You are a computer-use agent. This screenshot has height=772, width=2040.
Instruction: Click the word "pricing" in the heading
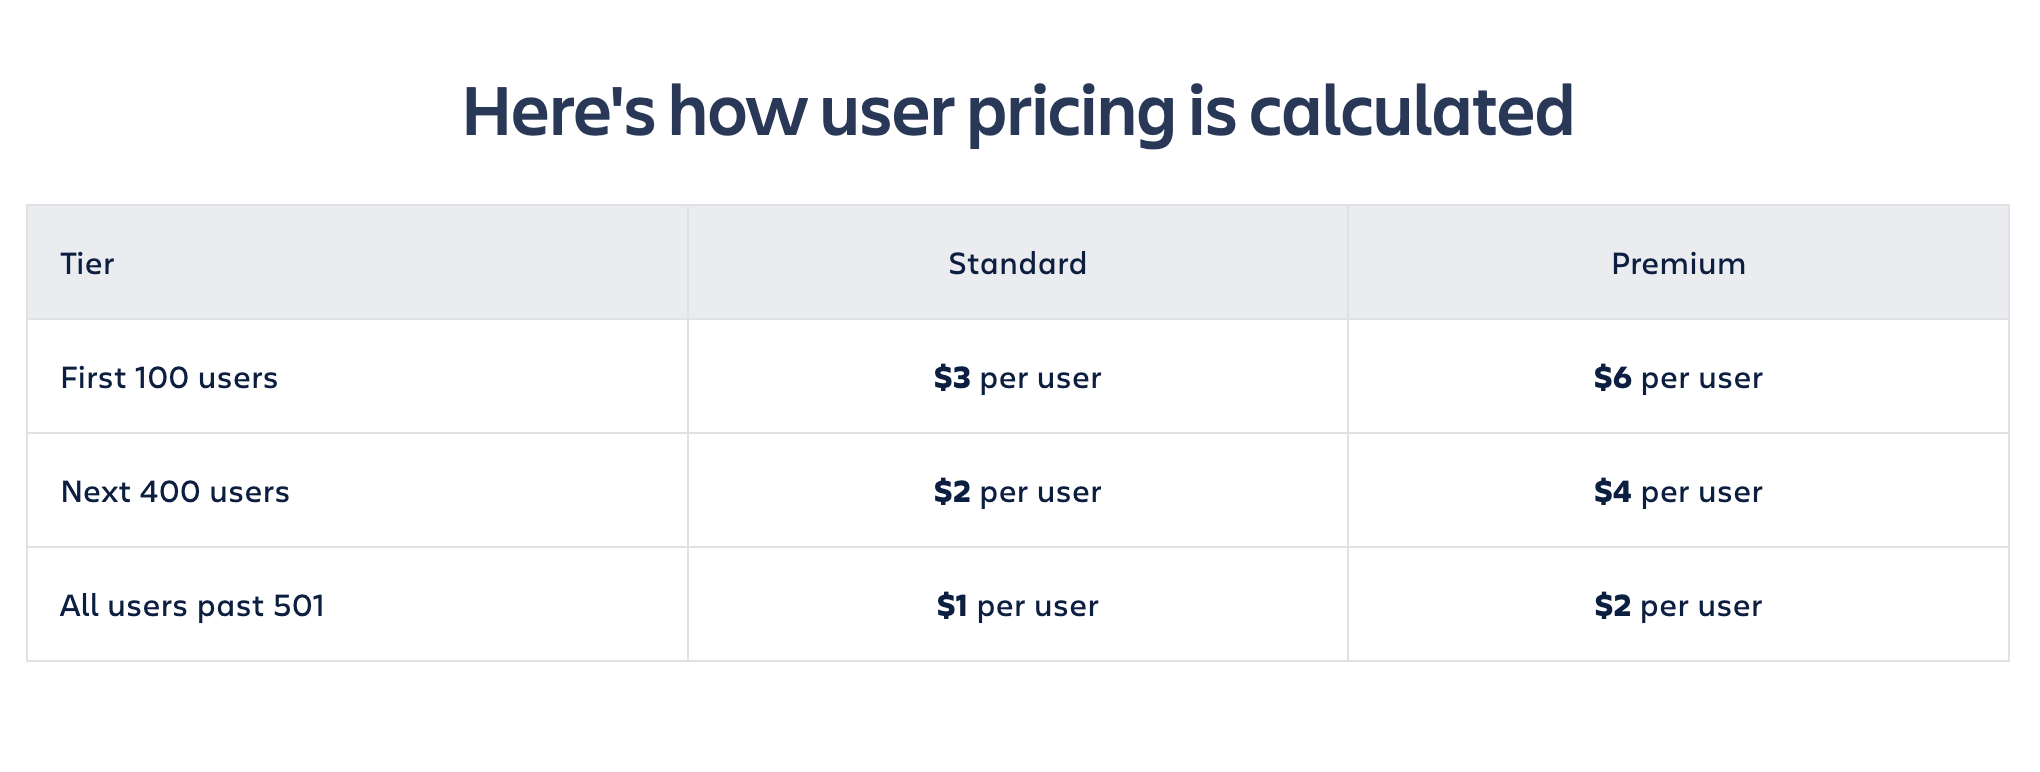(1070, 112)
